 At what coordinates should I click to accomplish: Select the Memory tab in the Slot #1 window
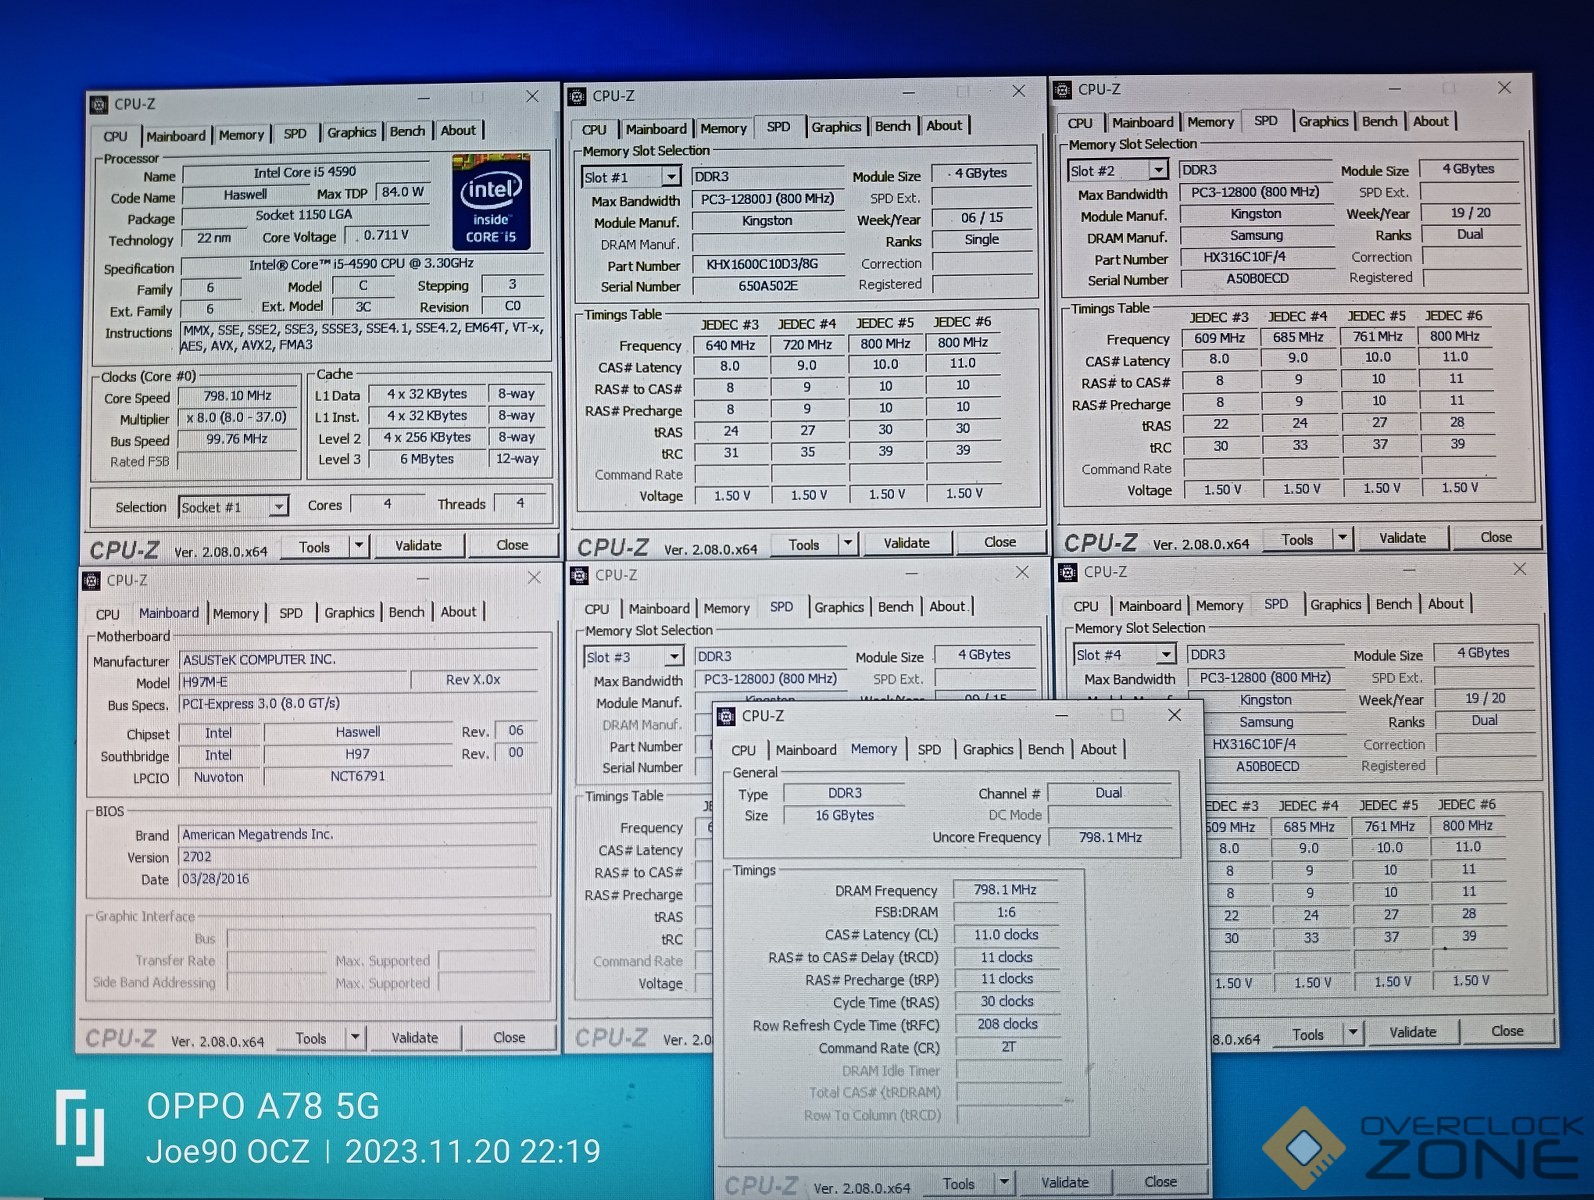click(x=723, y=128)
